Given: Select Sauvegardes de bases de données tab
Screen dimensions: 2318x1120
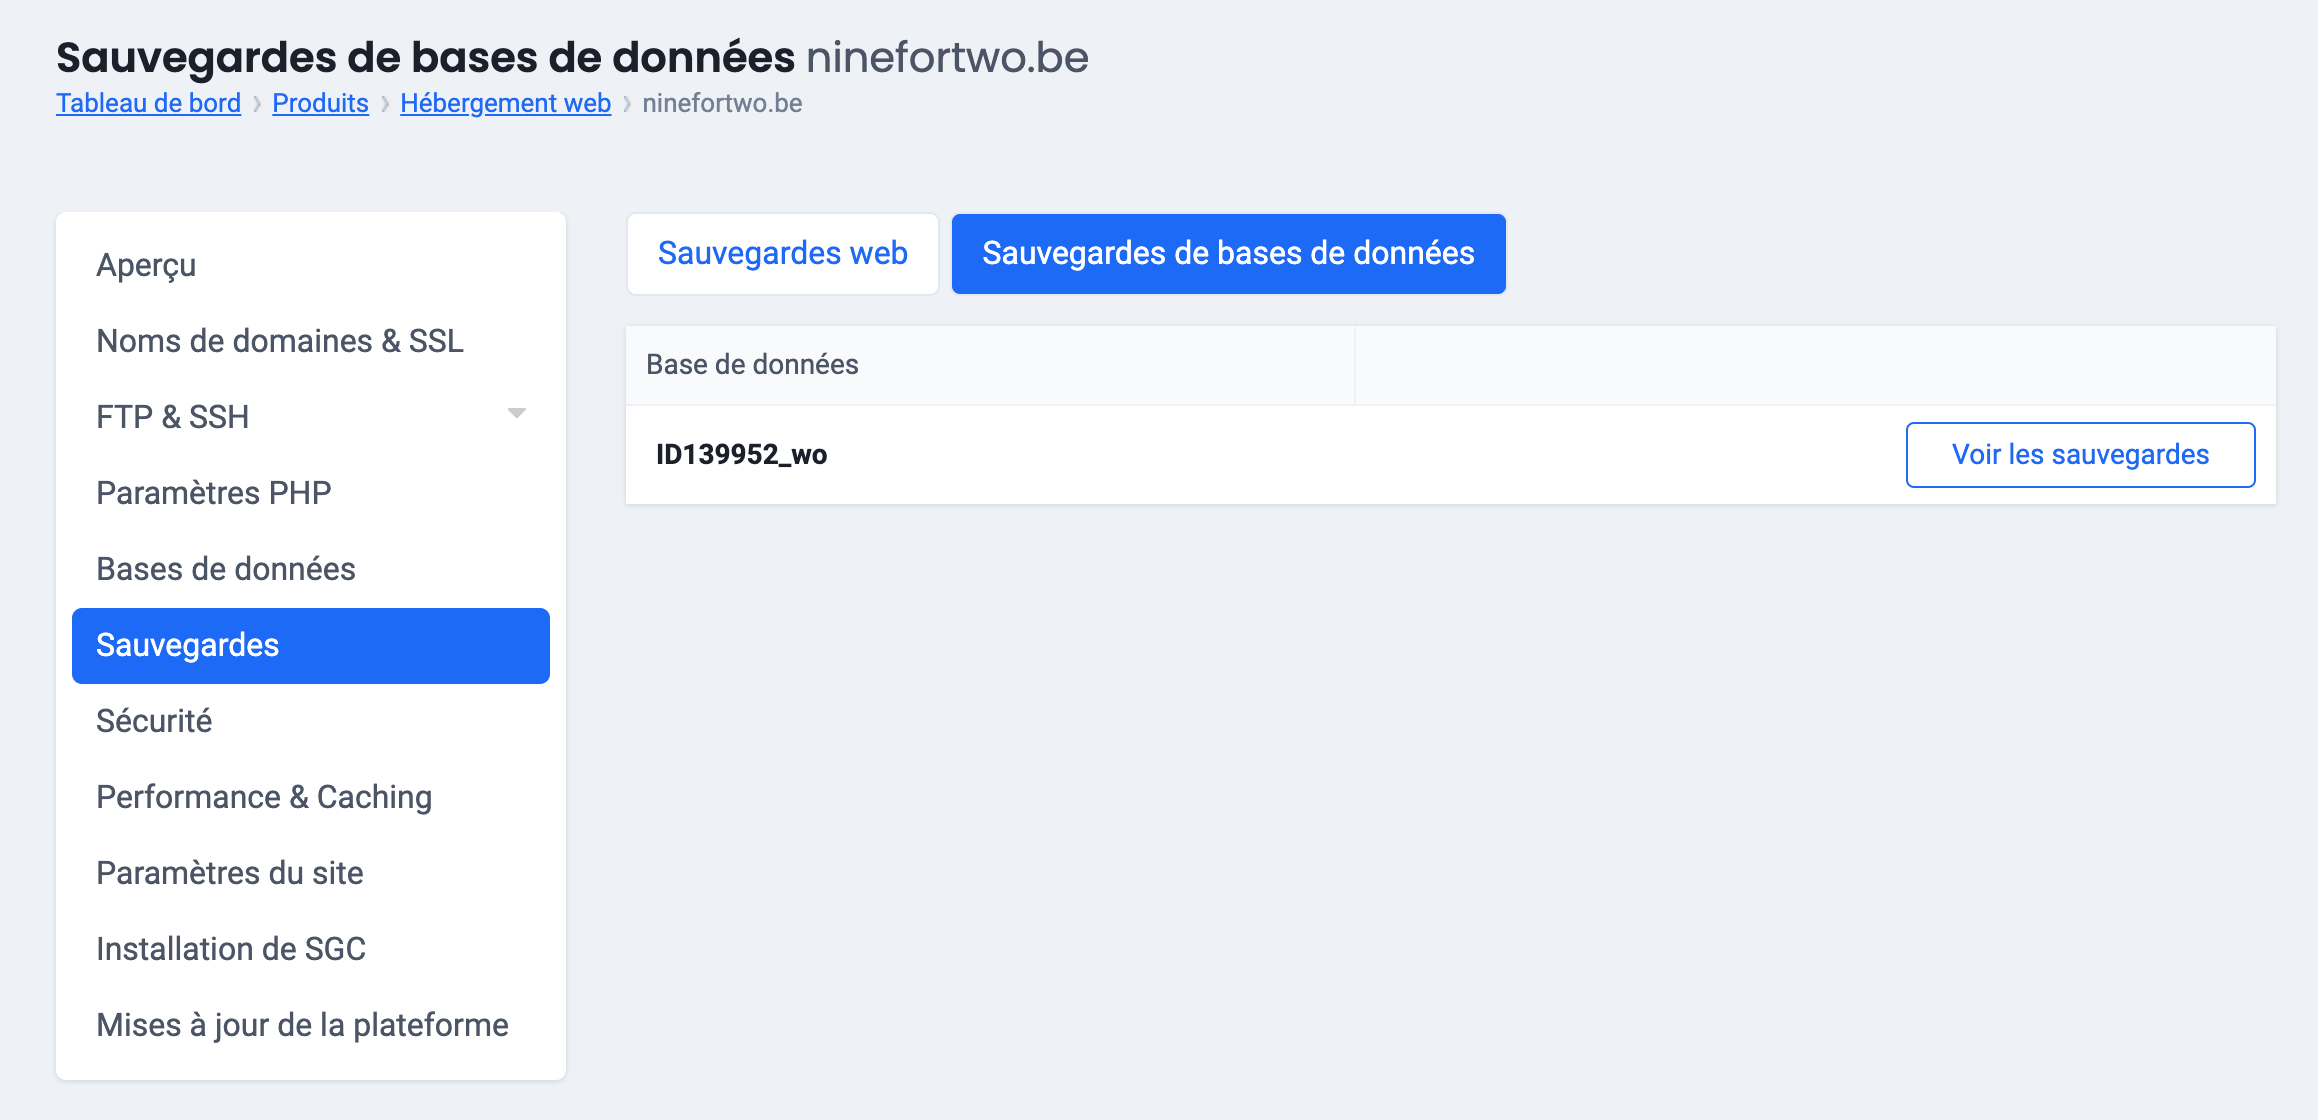Looking at the screenshot, I should click(1228, 254).
